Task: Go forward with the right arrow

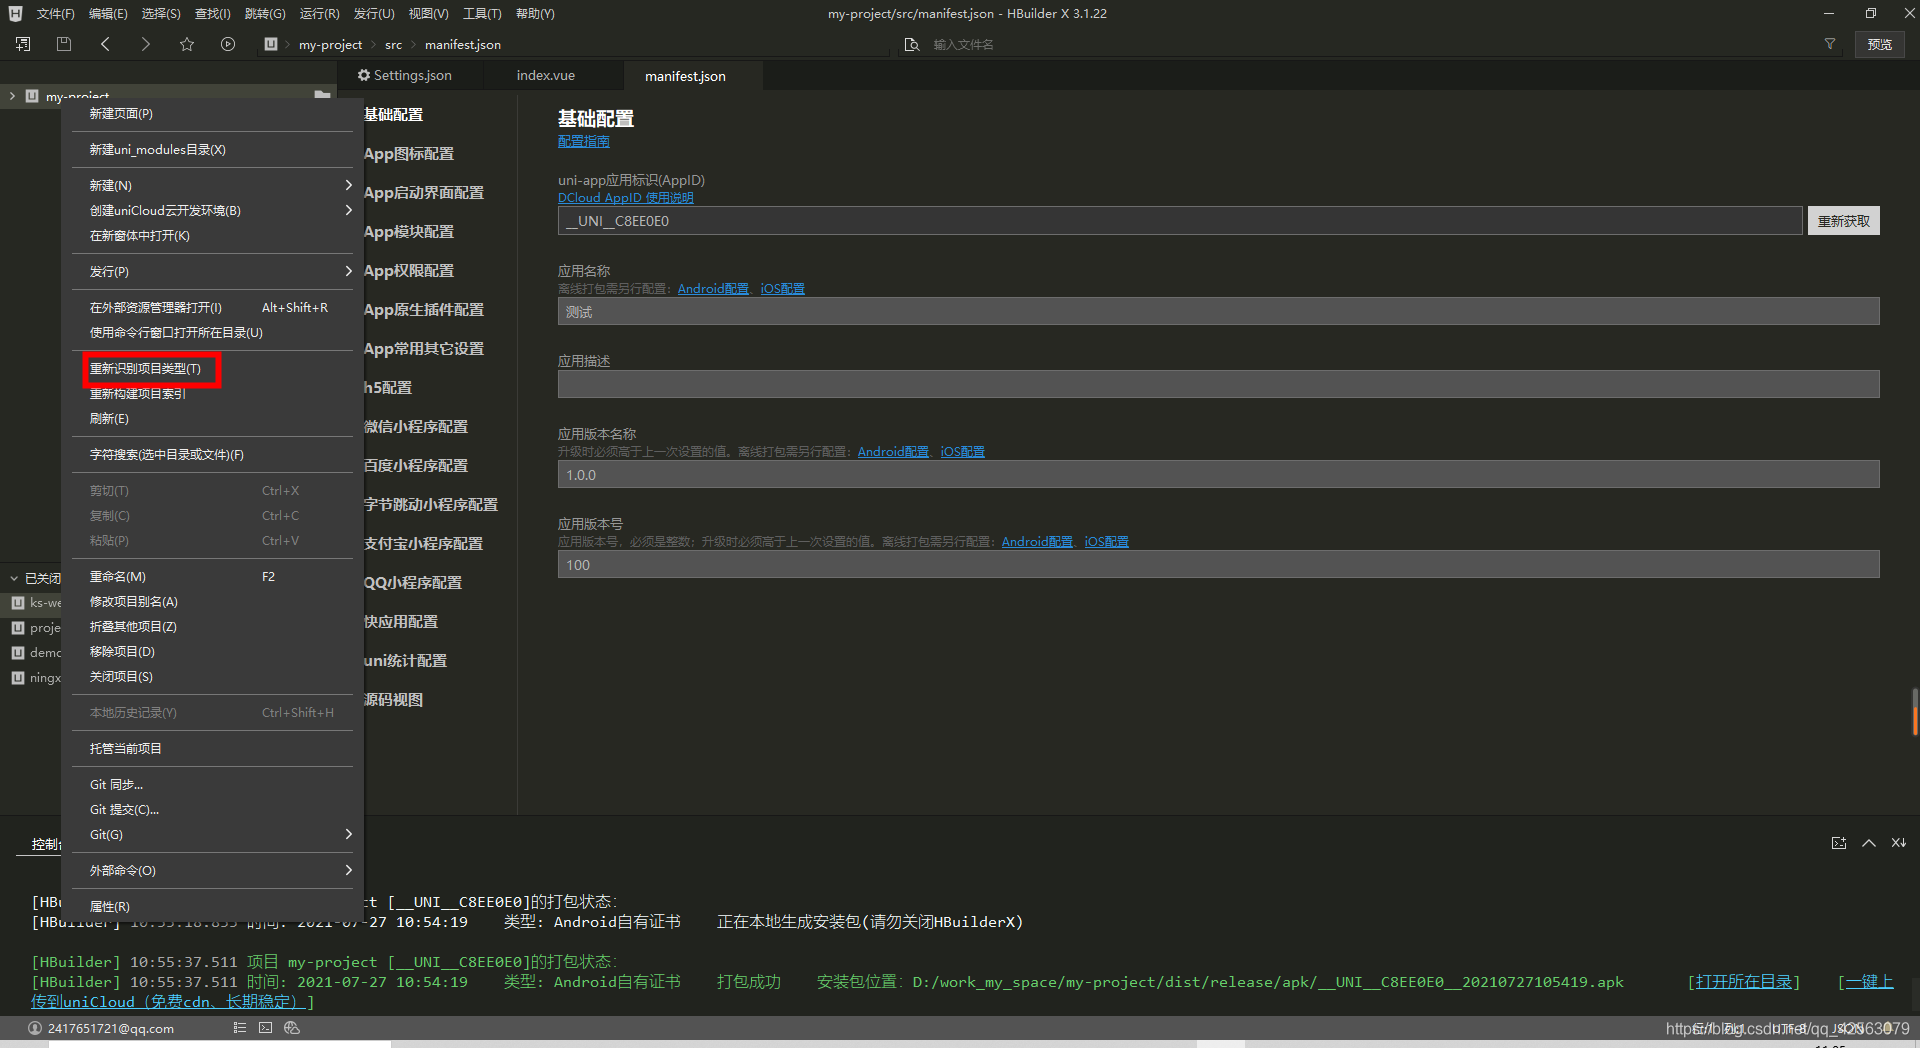Action: click(x=146, y=44)
